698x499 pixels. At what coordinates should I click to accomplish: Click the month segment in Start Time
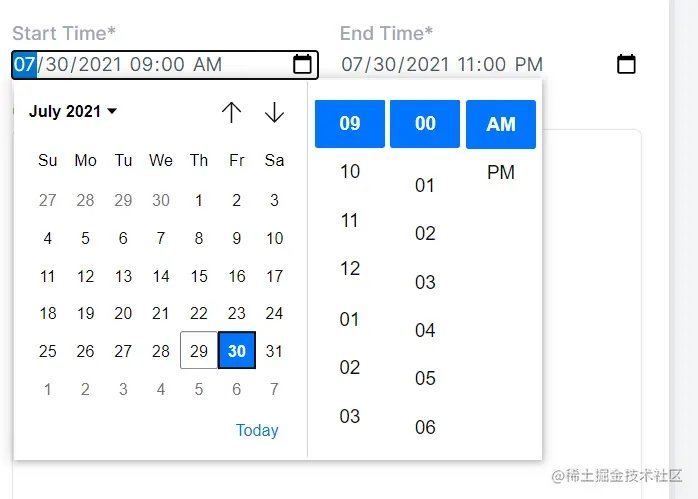pyautogui.click(x=25, y=65)
